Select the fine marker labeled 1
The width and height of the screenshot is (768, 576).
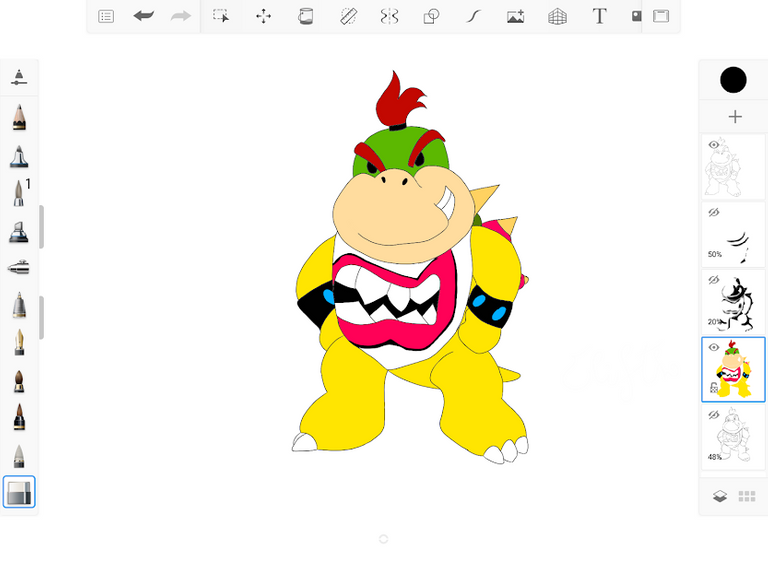pos(19,192)
